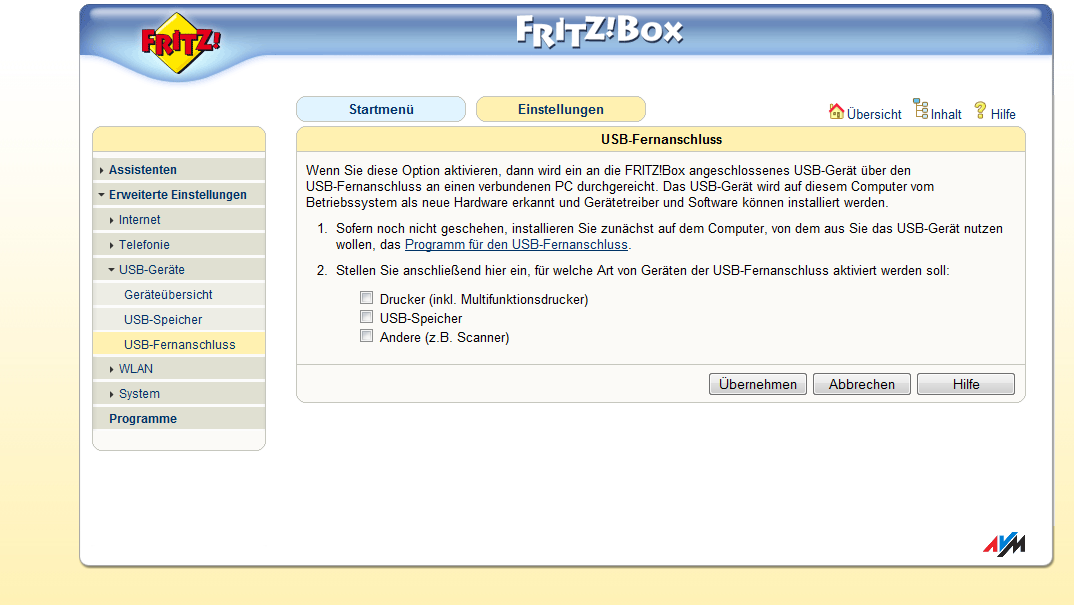1074x605 pixels.
Task: Click the System menu label
Action: pyautogui.click(x=139, y=394)
